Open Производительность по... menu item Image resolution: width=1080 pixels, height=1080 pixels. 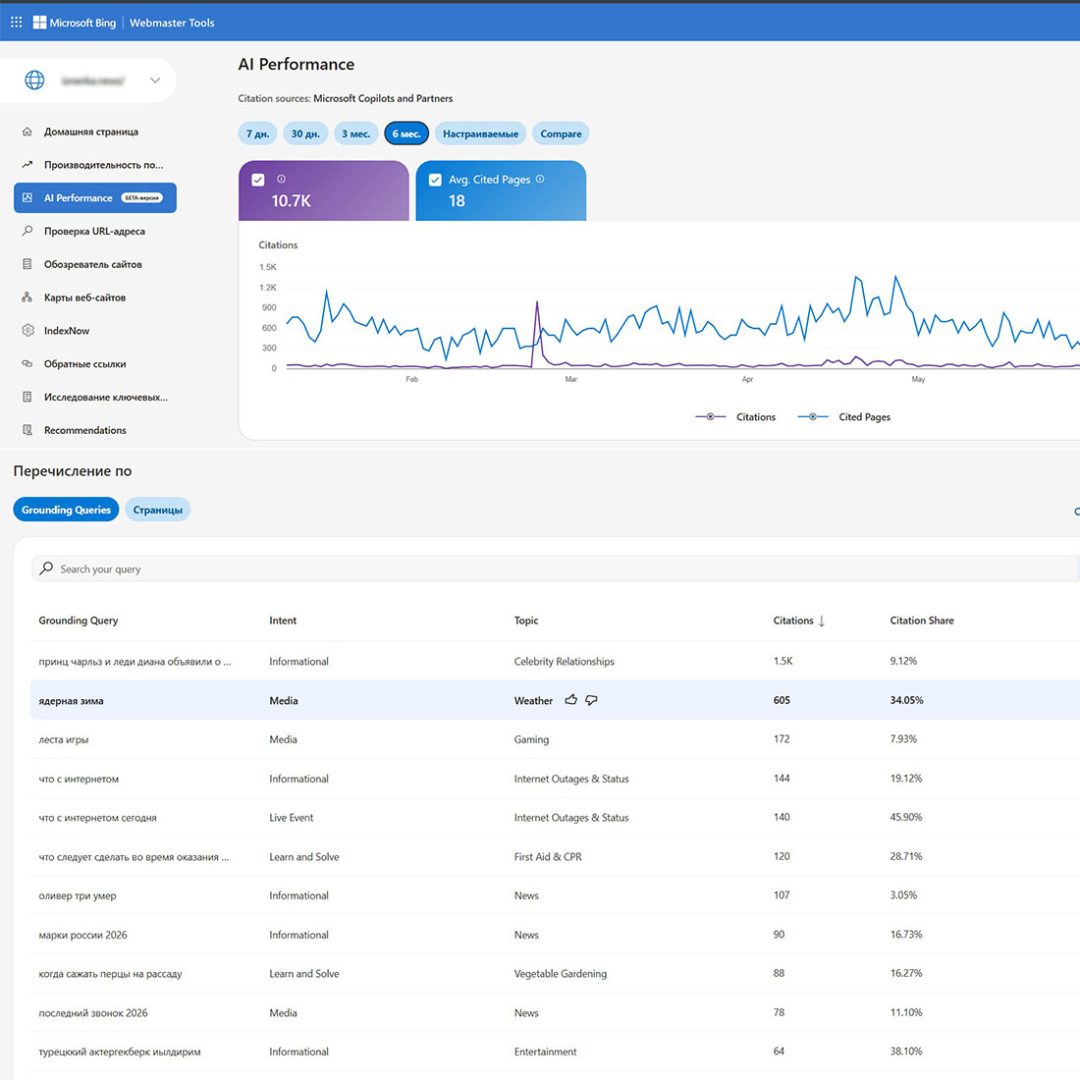point(103,165)
